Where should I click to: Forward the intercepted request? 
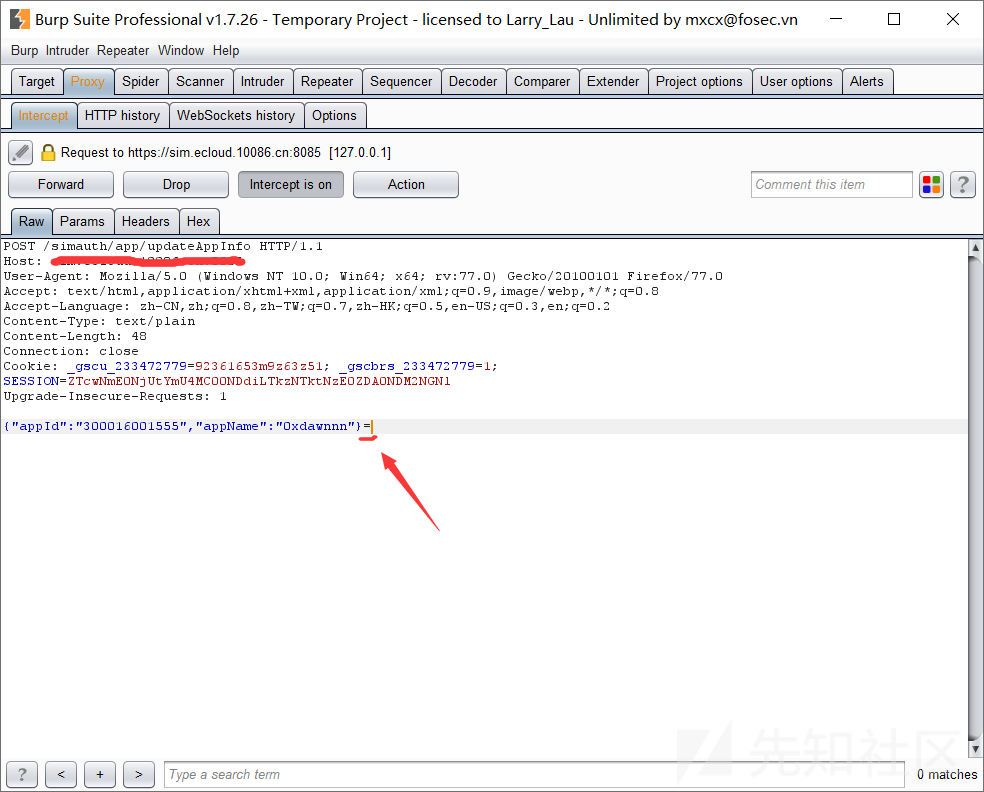61,185
